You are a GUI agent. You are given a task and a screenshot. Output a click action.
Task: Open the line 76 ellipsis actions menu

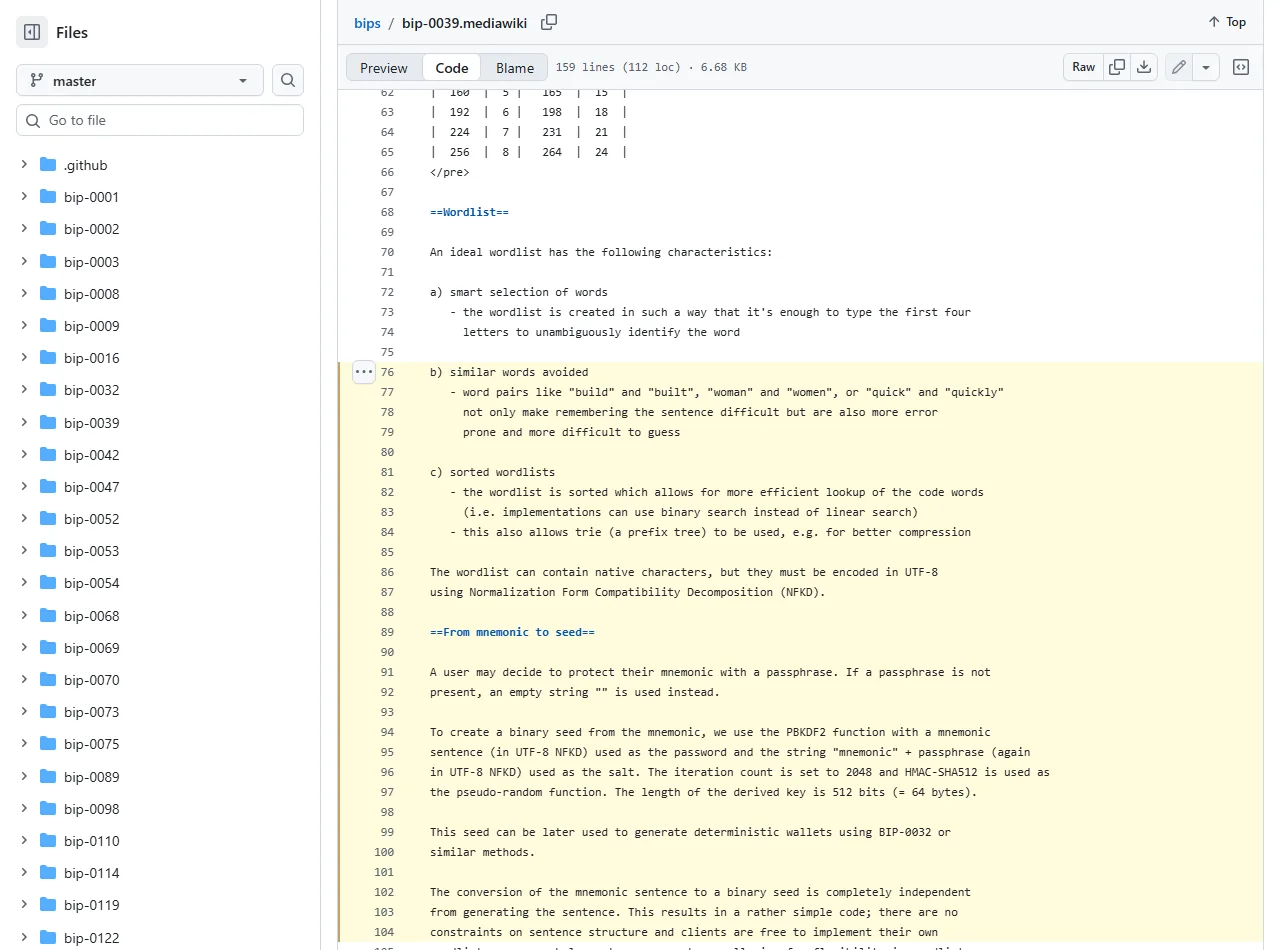click(x=364, y=372)
